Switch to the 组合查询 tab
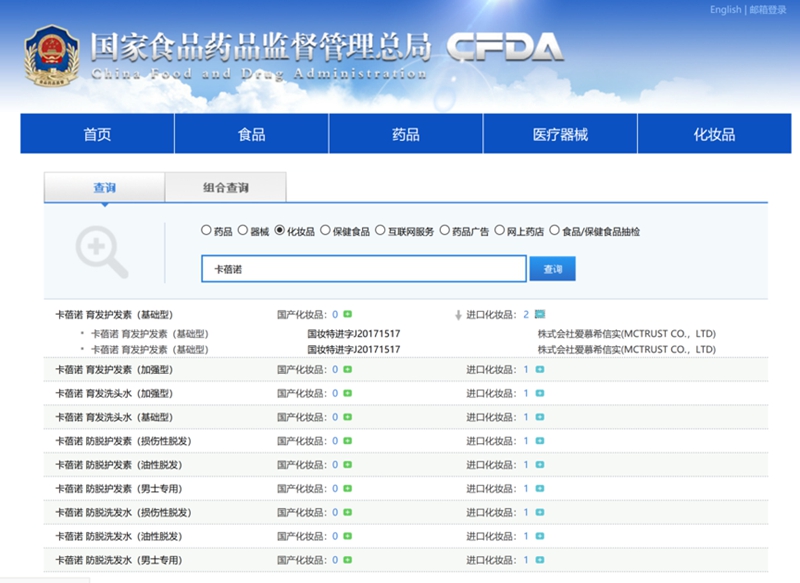Image resolution: width=800 pixels, height=583 pixels. 226,187
